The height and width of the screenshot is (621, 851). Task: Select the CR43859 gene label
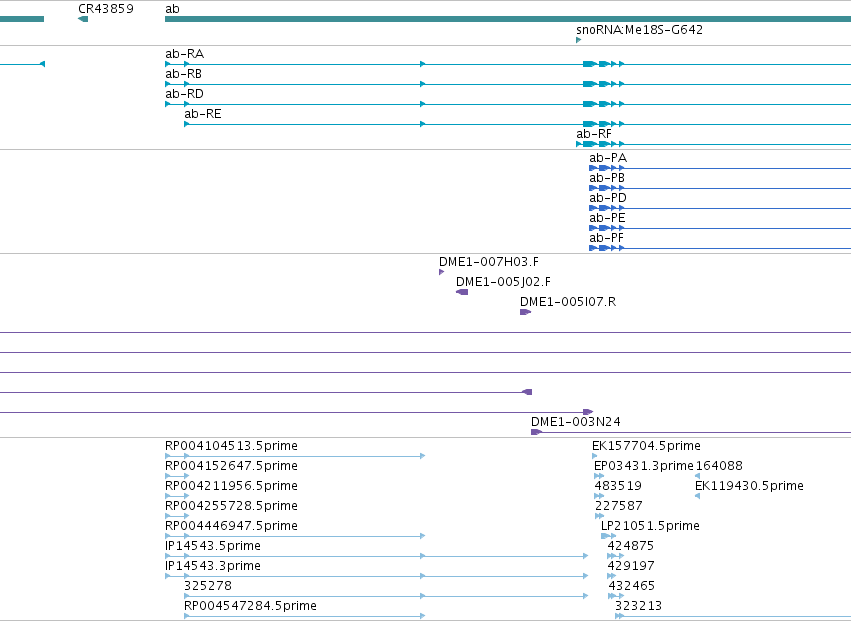coord(106,9)
